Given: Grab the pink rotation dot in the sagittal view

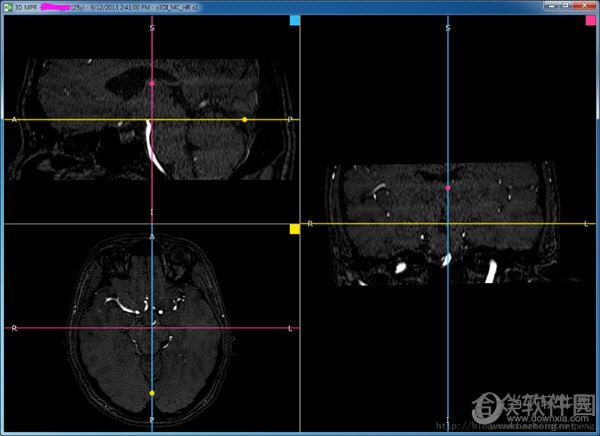Looking at the screenshot, I should click(152, 83).
